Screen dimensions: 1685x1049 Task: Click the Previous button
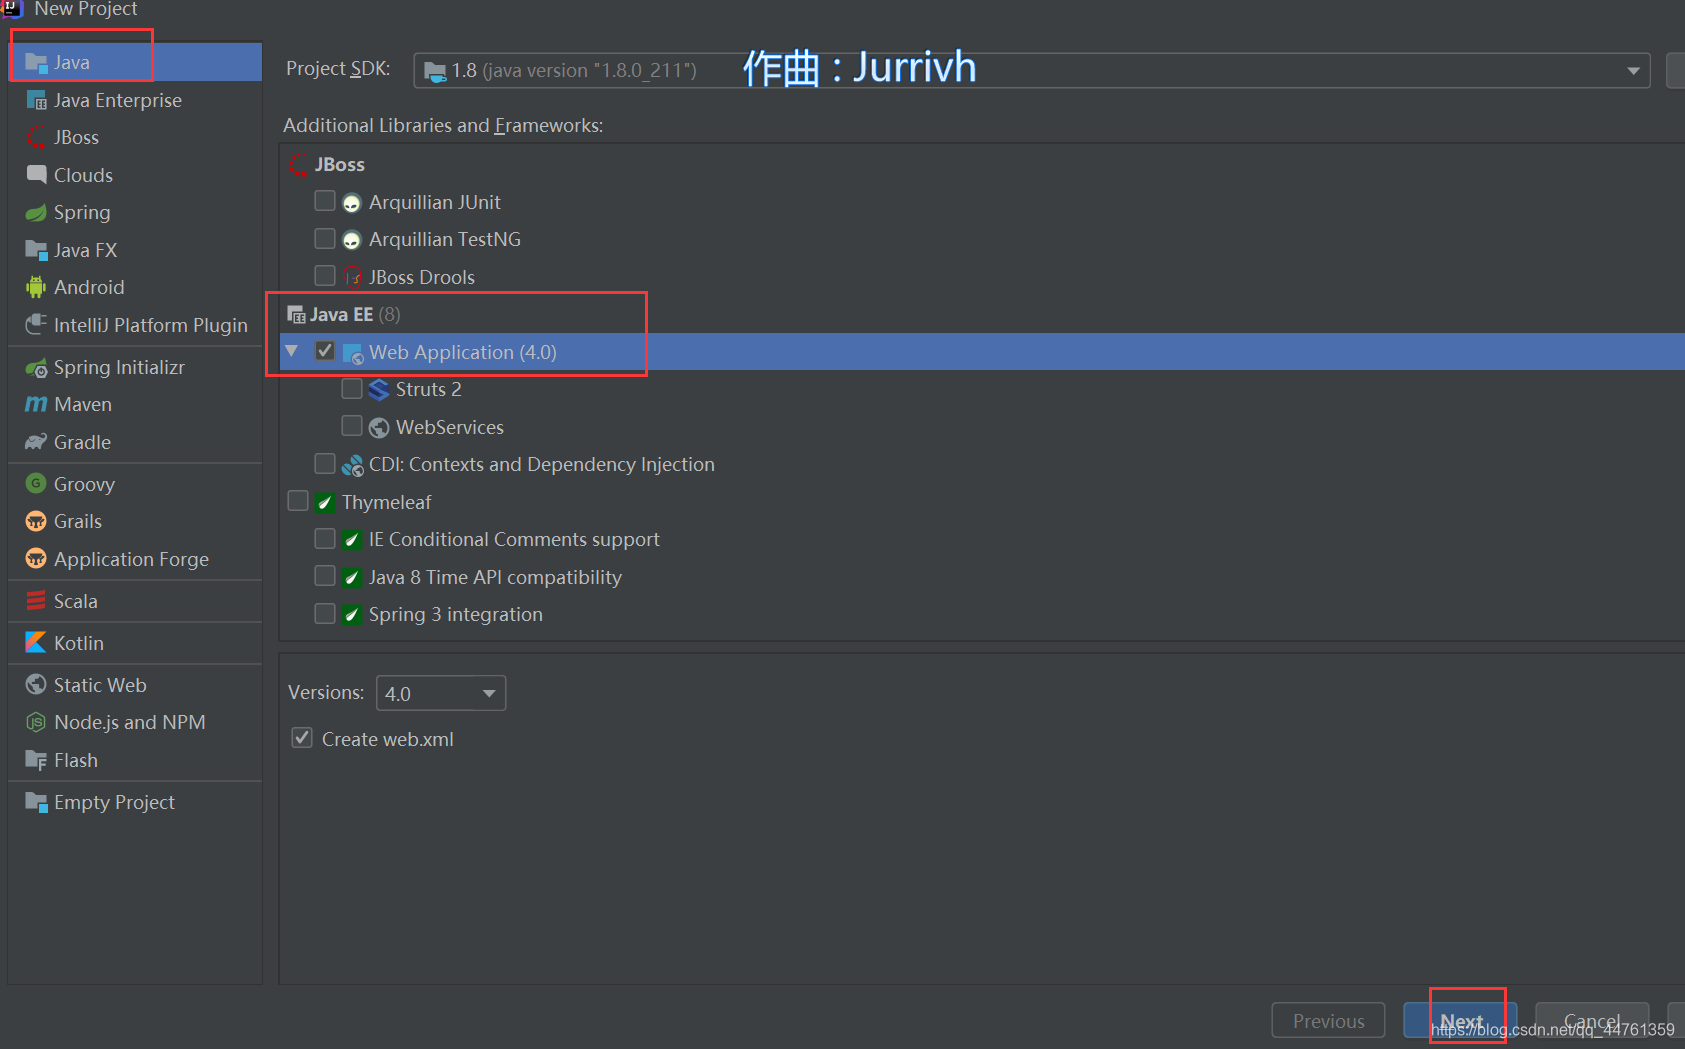[1328, 1020]
